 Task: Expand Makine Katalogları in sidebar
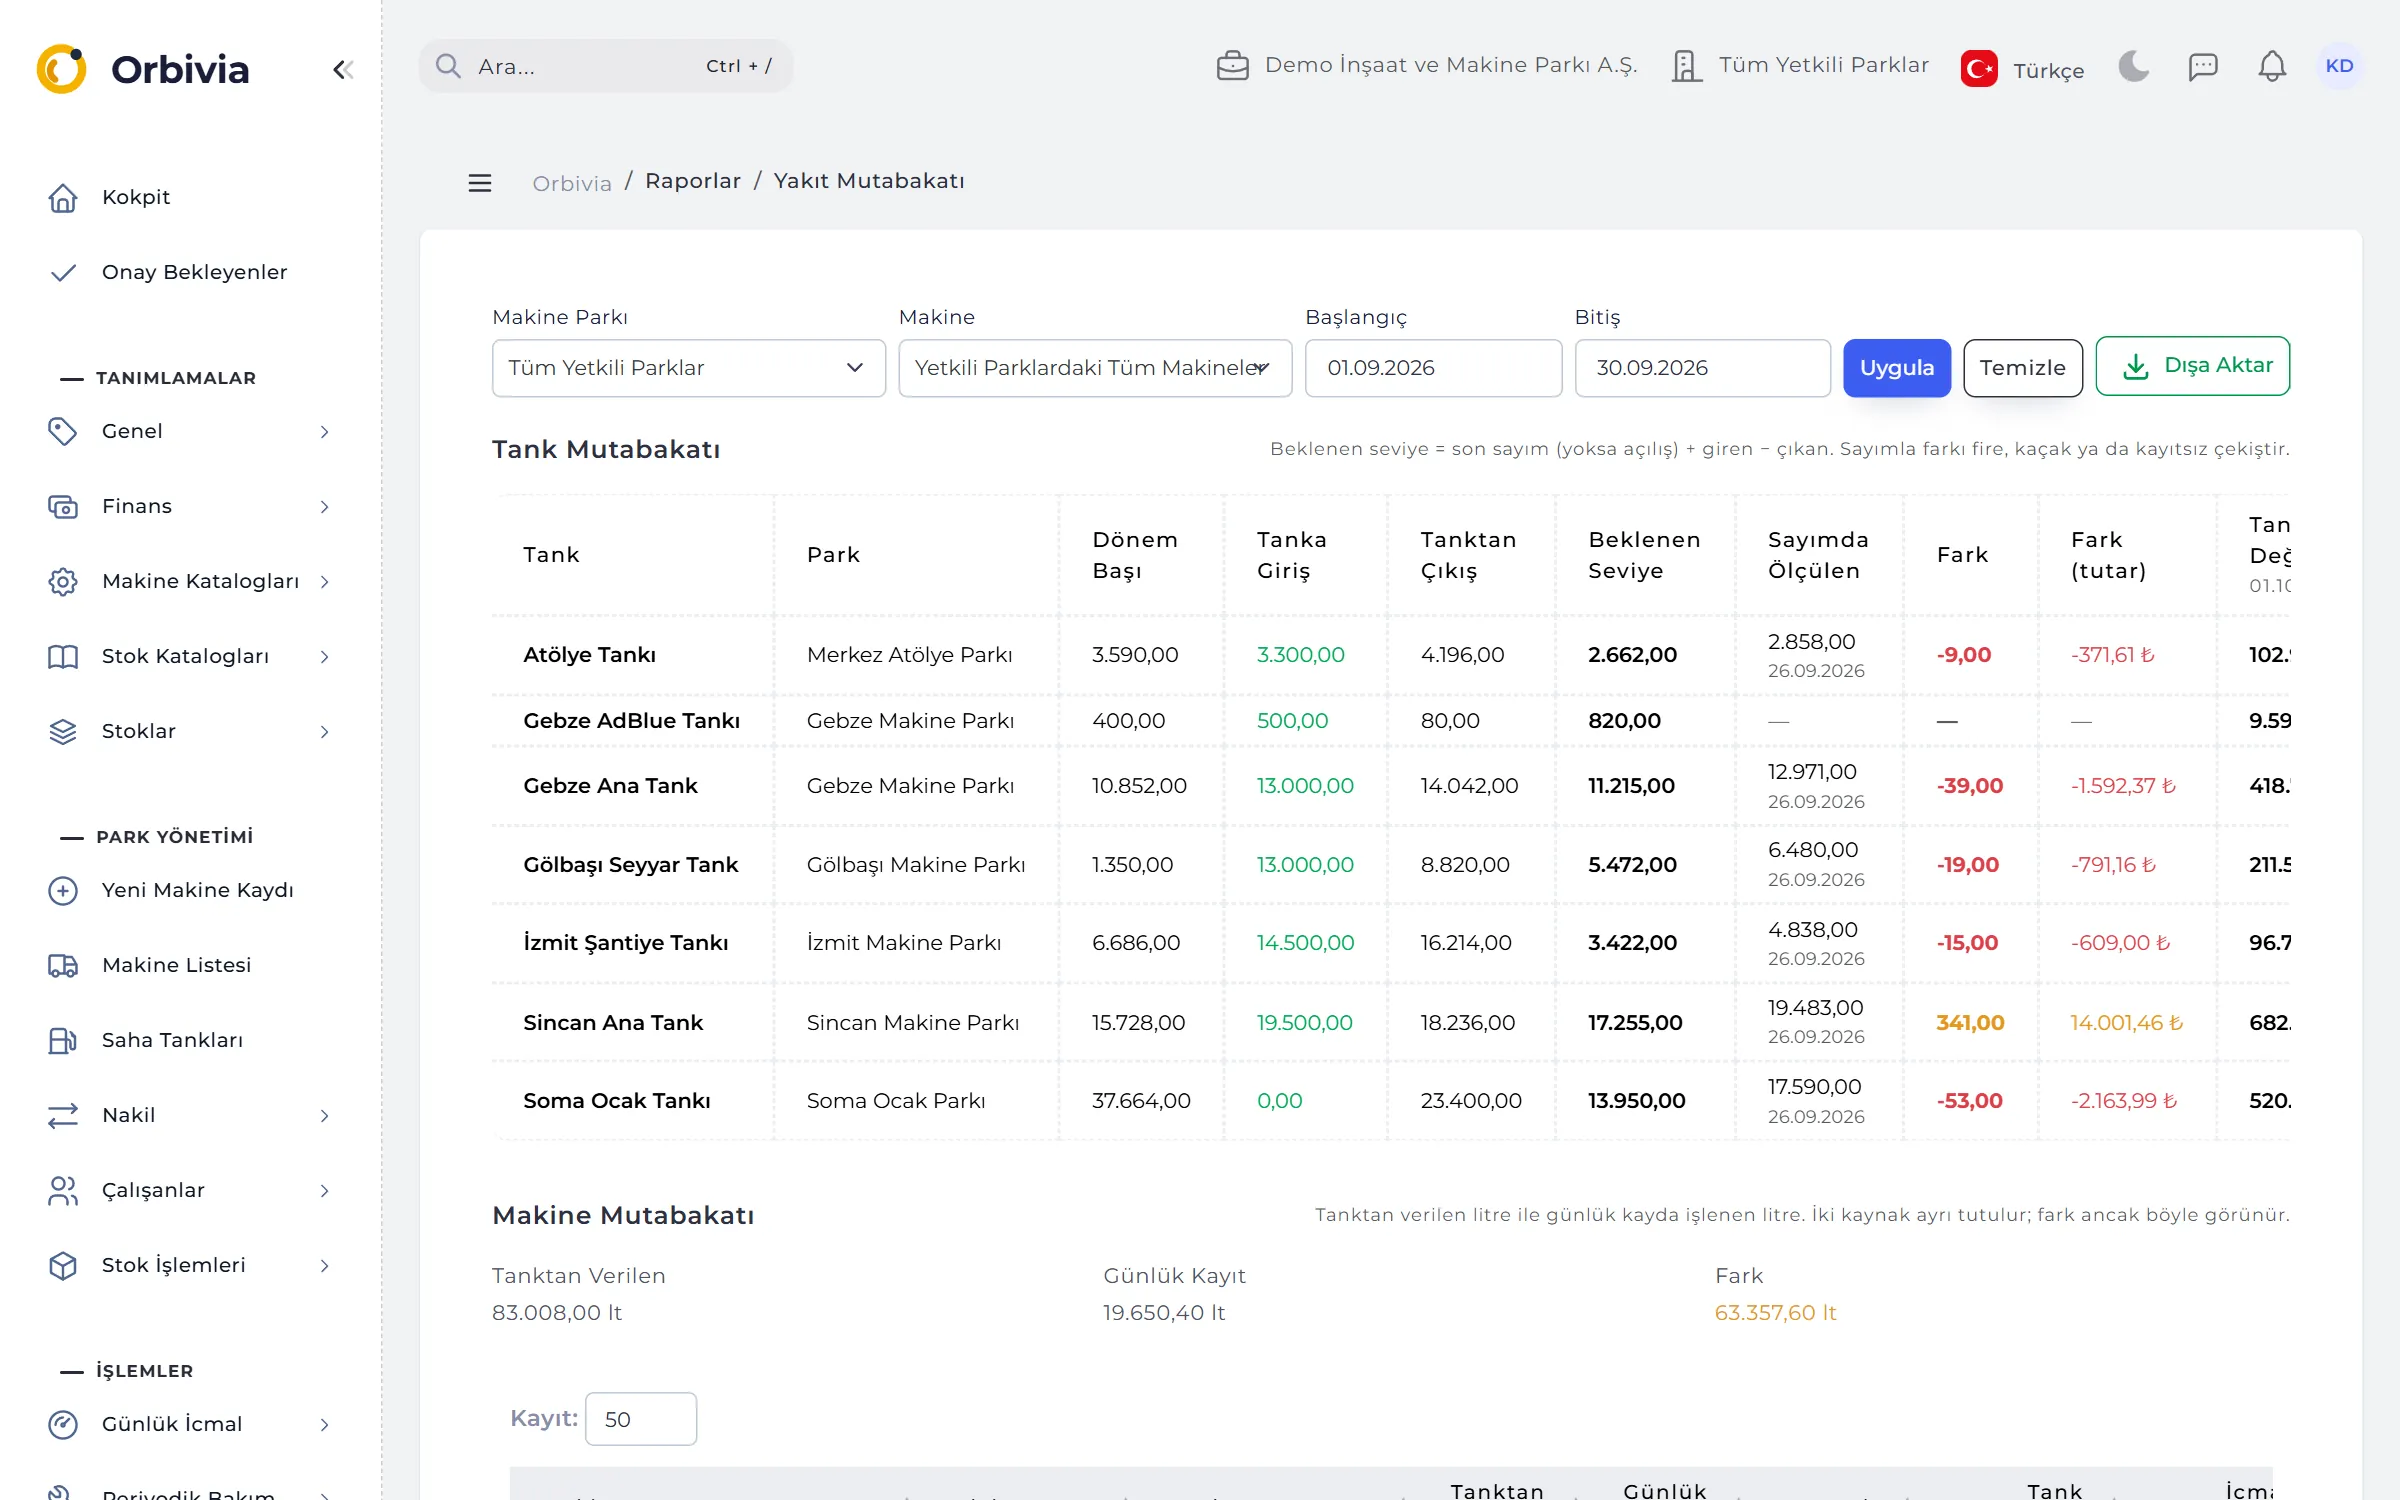190,581
